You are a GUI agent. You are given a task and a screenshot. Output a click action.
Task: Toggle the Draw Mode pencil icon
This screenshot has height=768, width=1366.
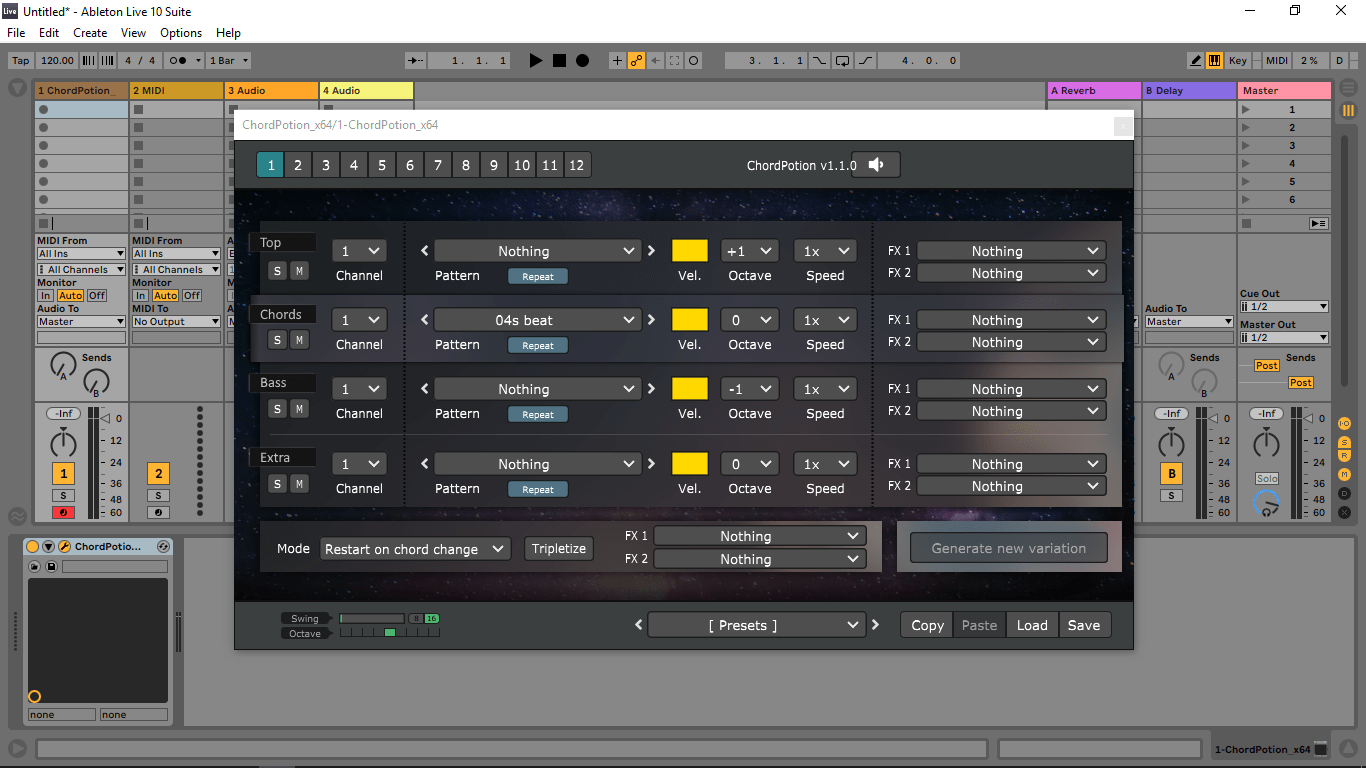(x=1196, y=61)
